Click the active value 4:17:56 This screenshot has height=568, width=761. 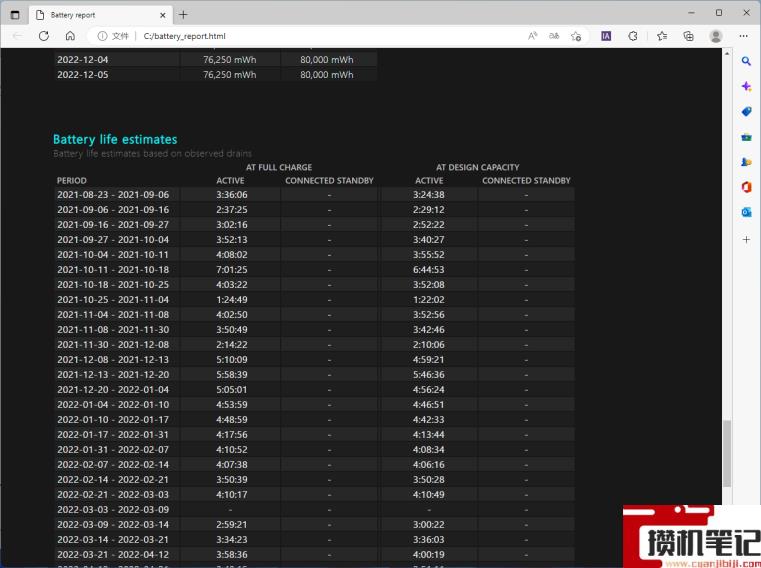point(232,434)
